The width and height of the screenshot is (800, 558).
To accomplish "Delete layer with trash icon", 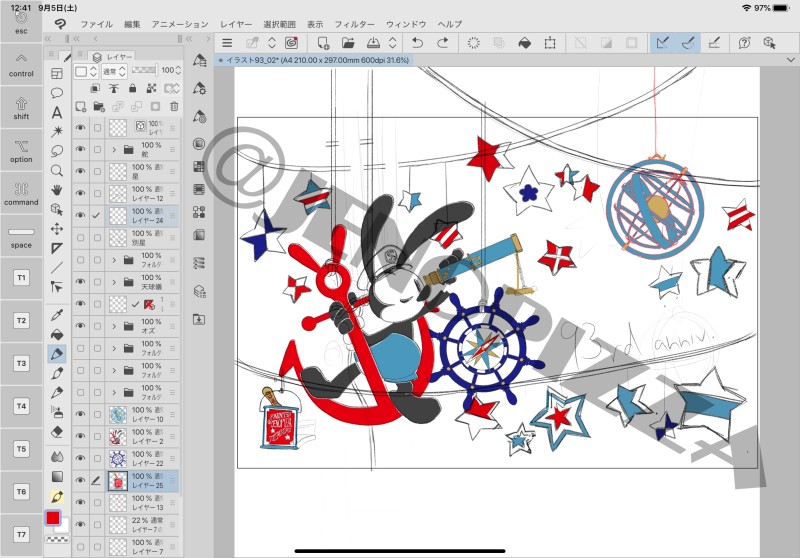I will coord(174,106).
